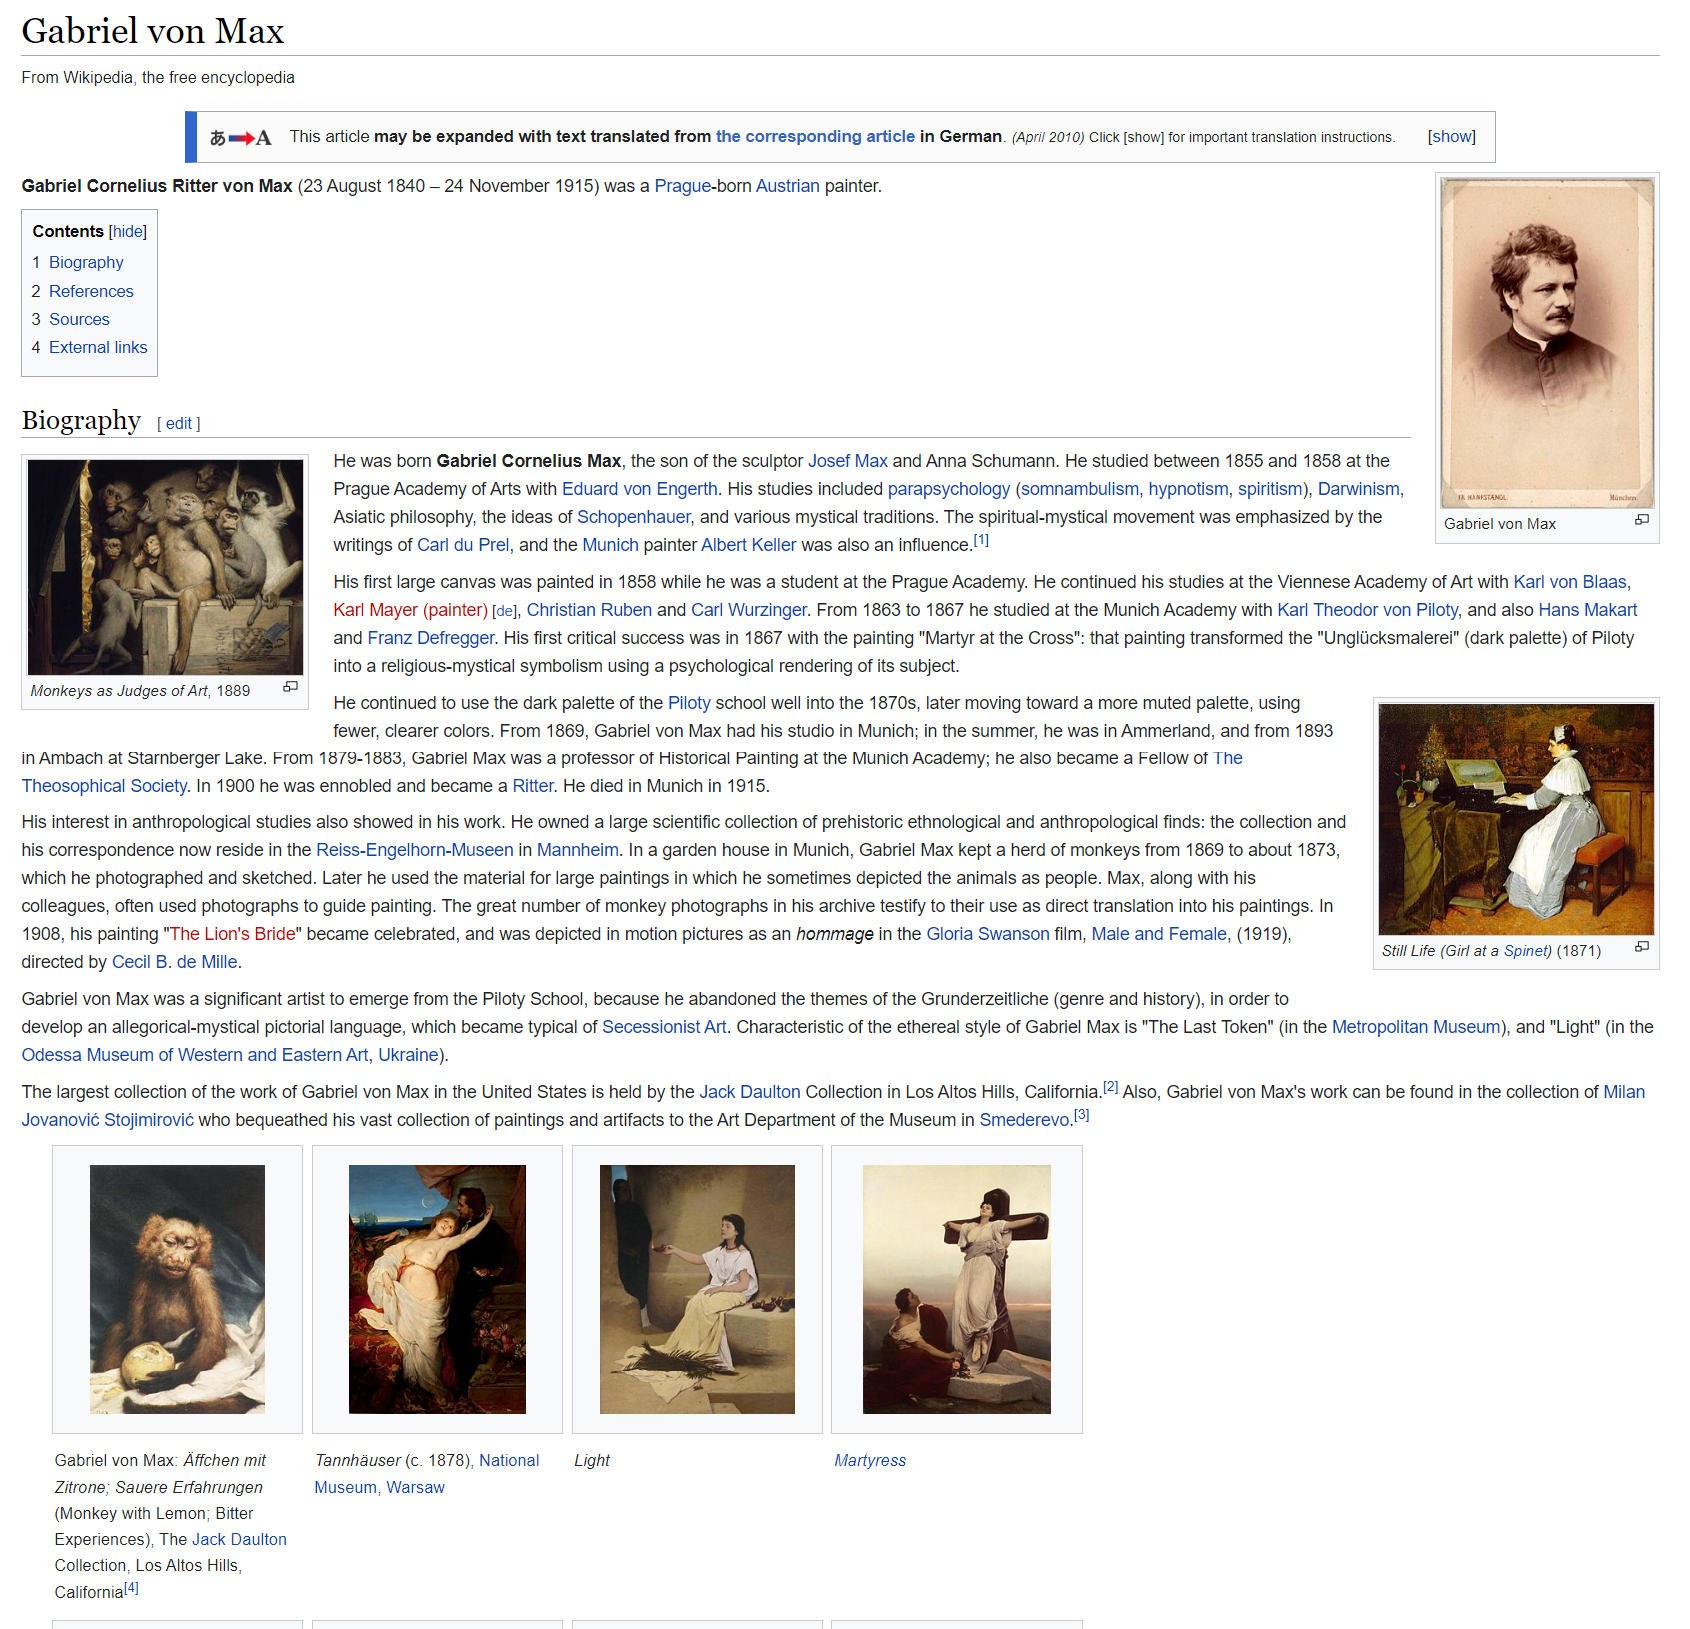
Task: Open the Martyress gallery painting image
Action: pos(956,1289)
